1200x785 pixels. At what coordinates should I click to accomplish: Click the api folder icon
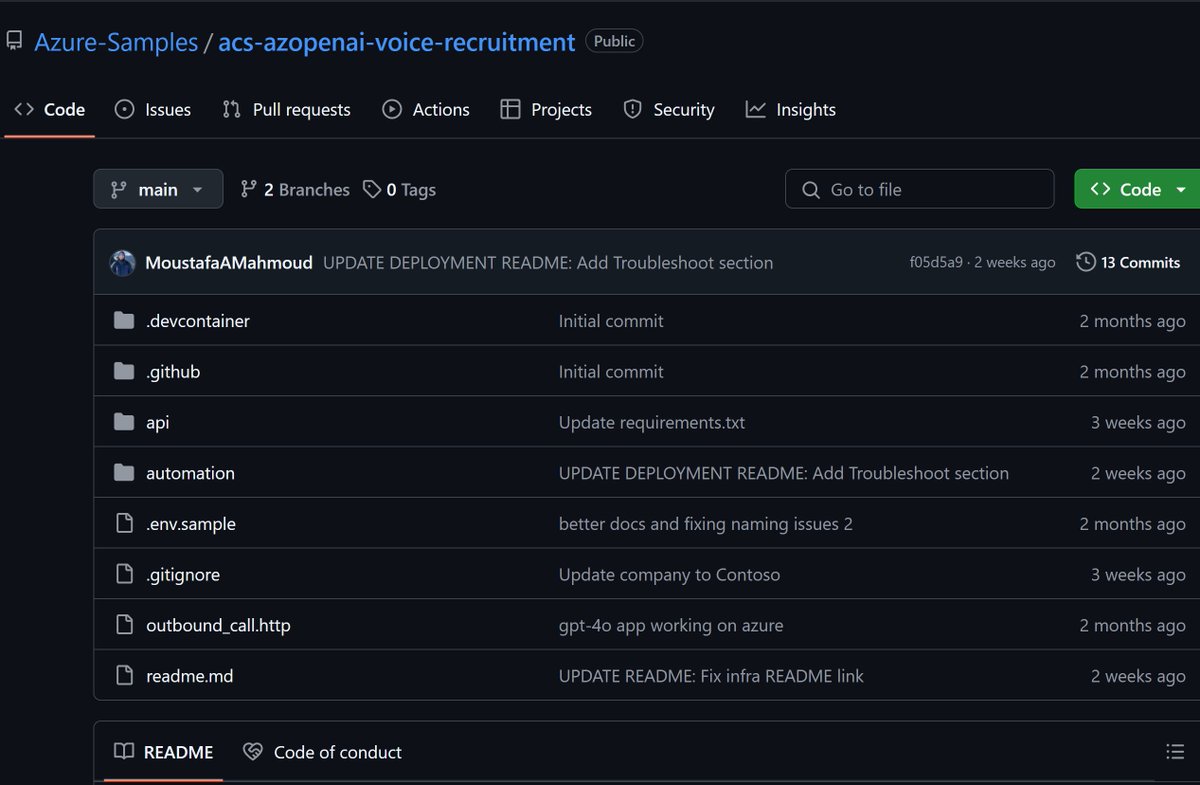click(x=124, y=422)
